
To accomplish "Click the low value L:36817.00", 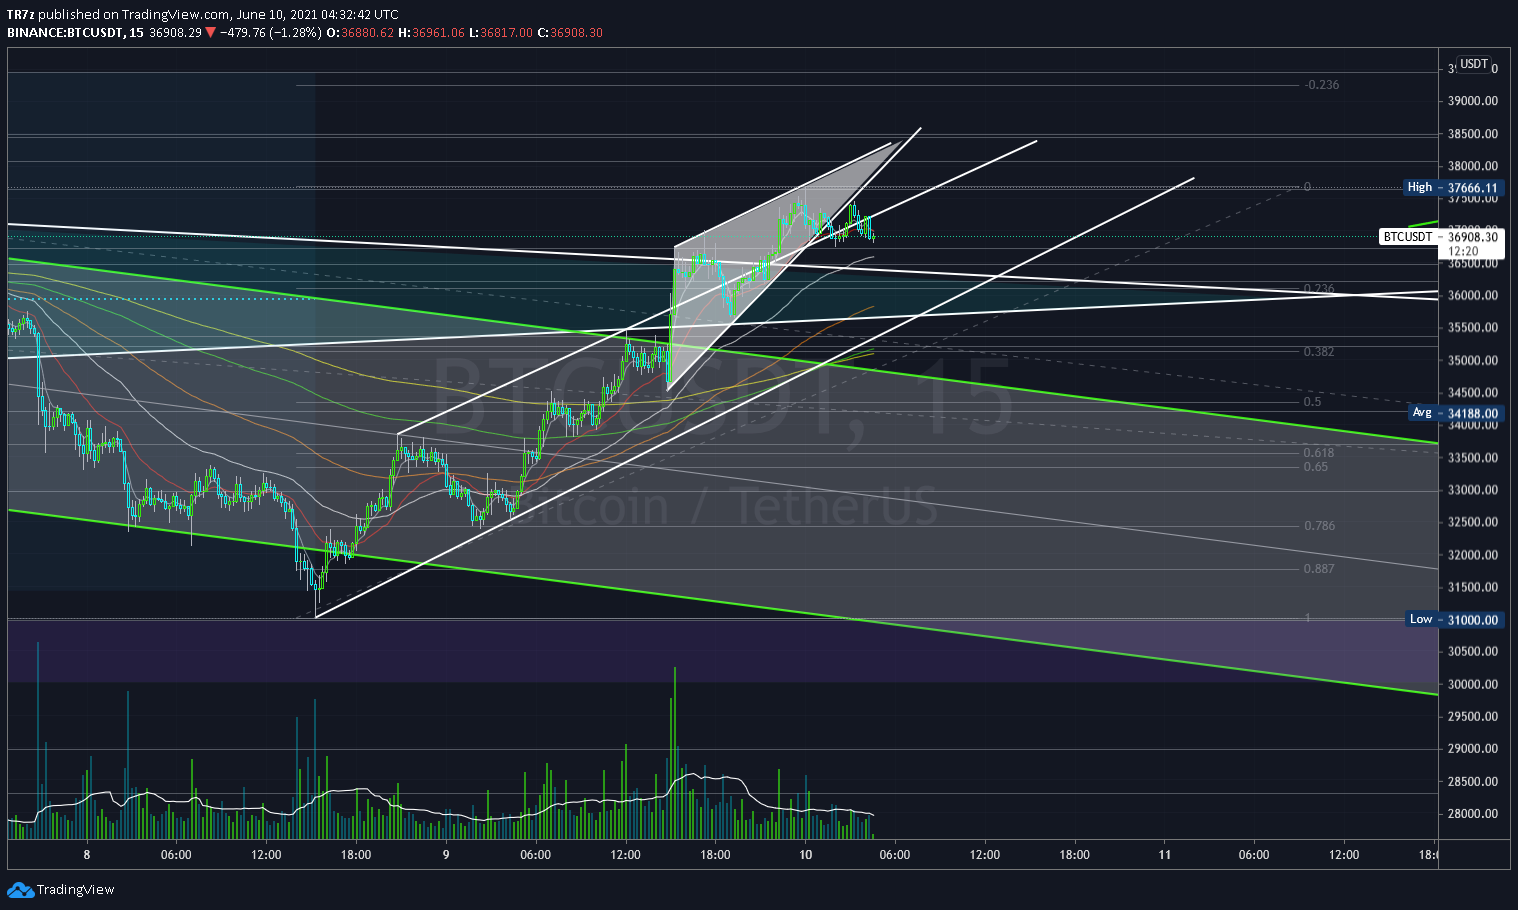I will [500, 33].
